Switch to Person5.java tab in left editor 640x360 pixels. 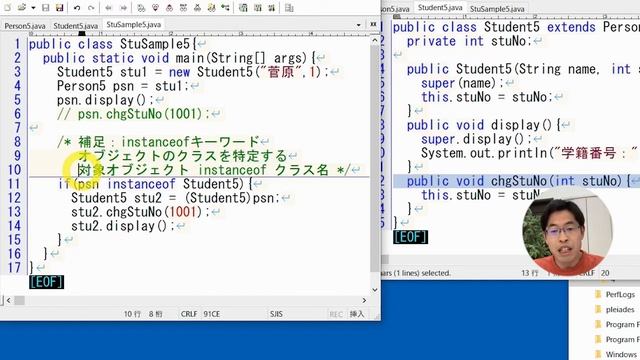tap(25, 26)
